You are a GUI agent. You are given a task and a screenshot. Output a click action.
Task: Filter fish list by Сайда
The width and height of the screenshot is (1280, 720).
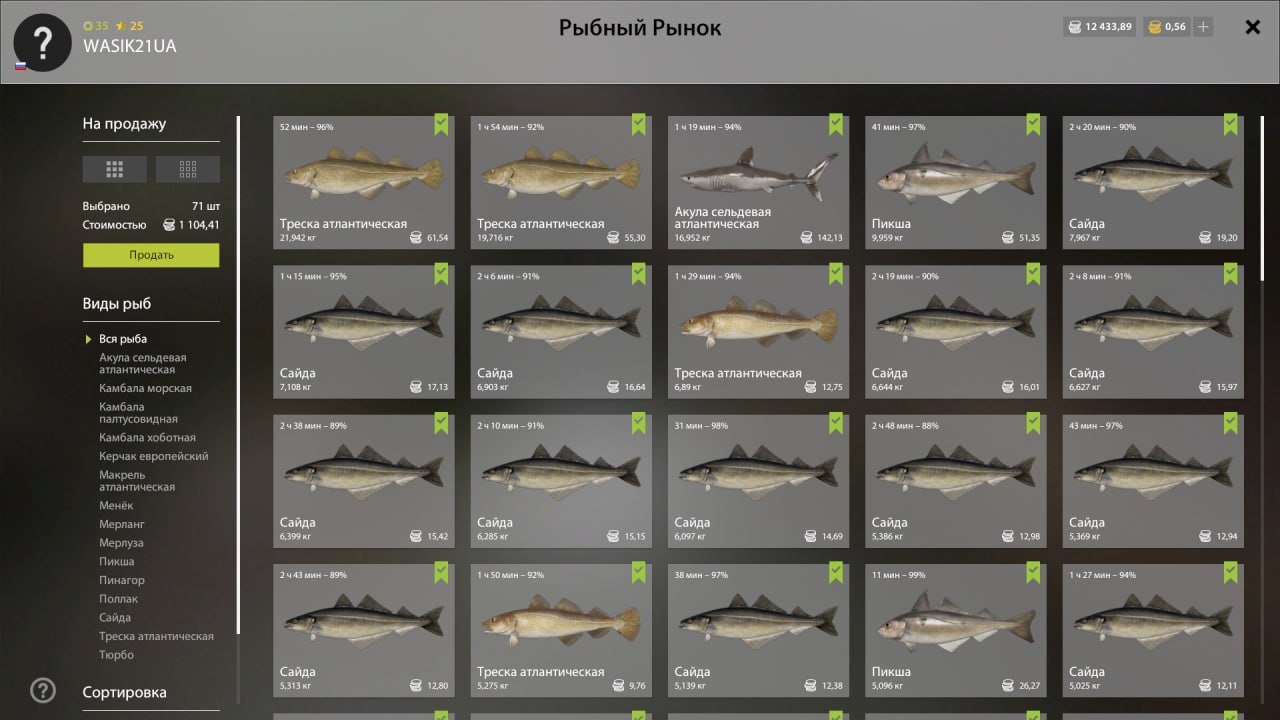point(115,618)
